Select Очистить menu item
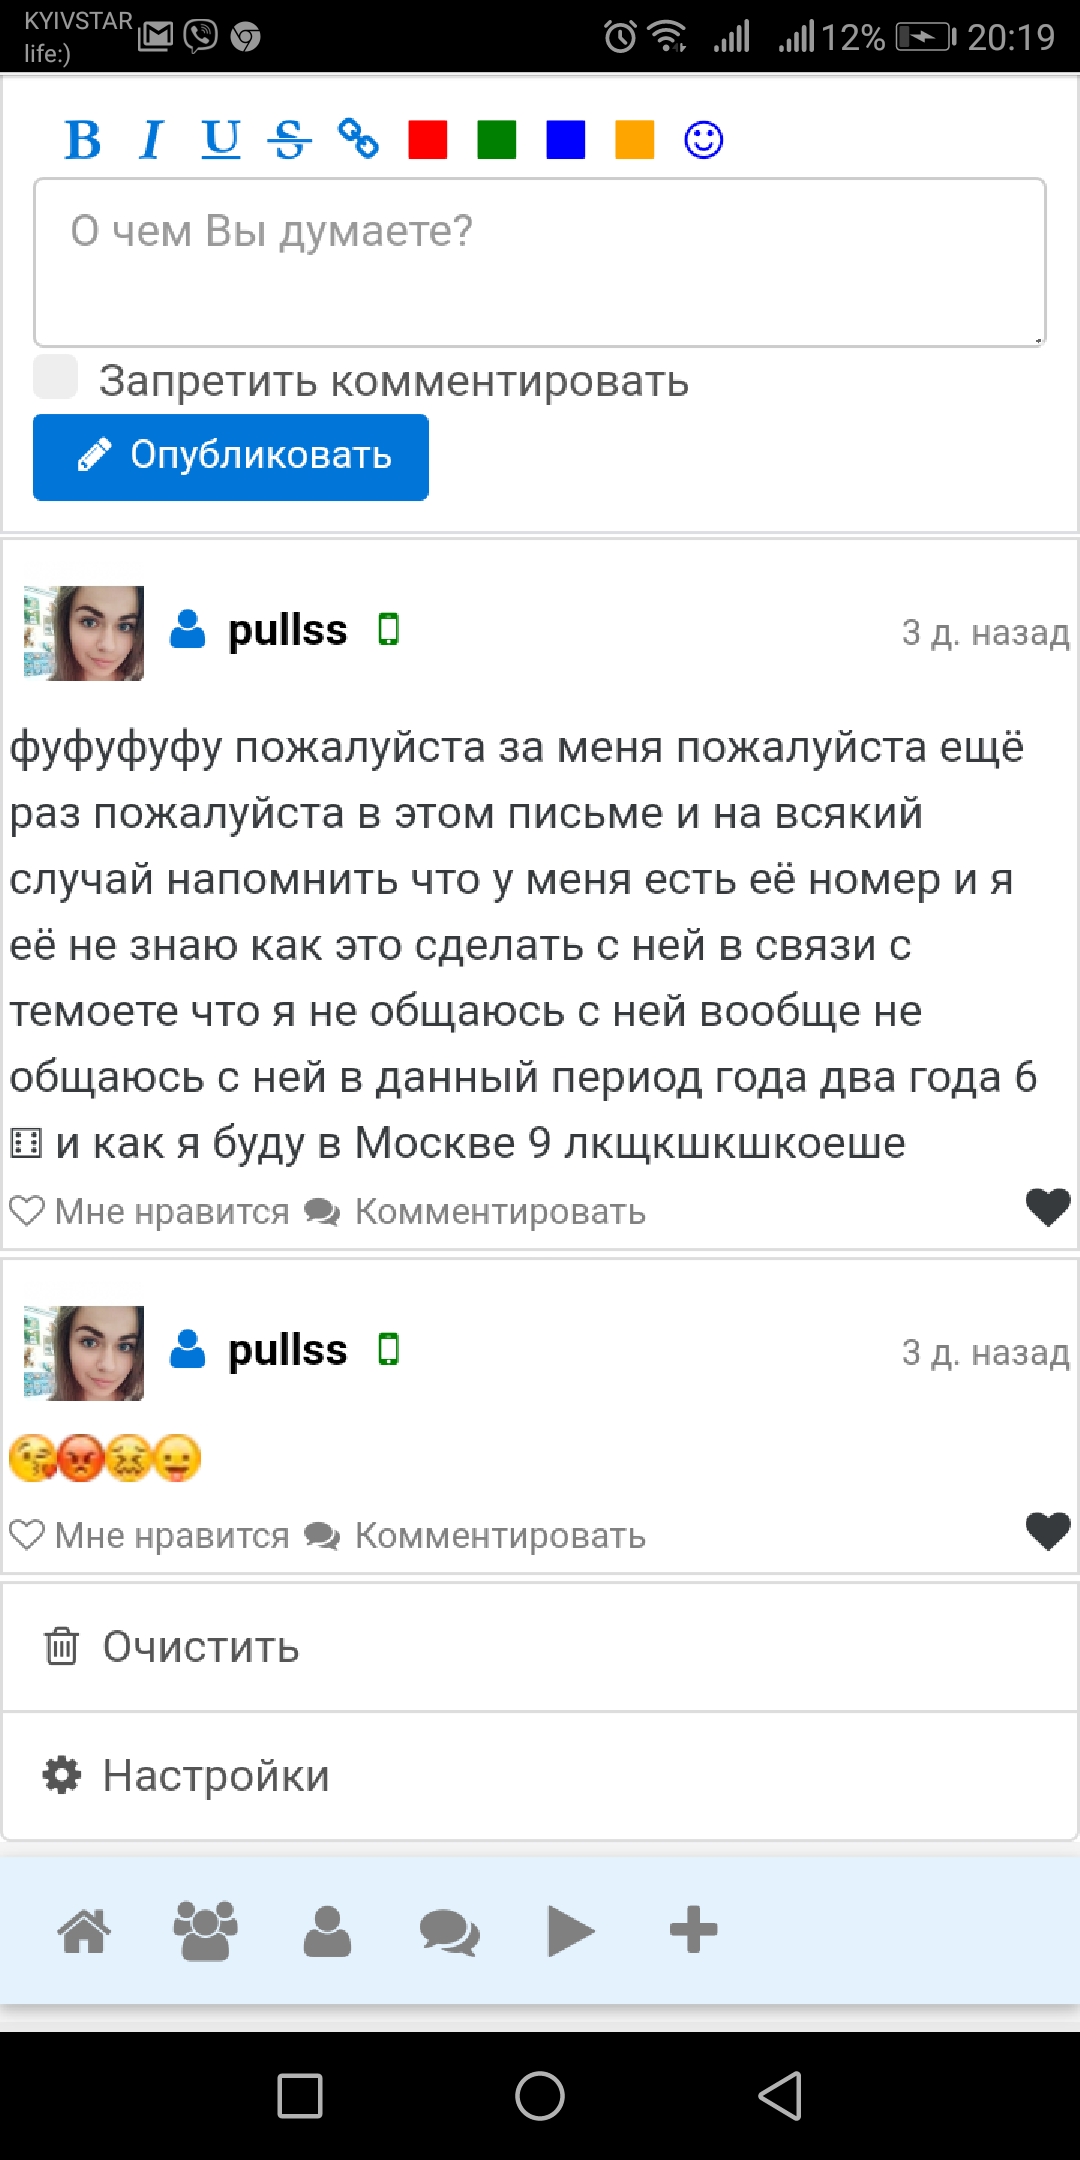 coord(200,1647)
